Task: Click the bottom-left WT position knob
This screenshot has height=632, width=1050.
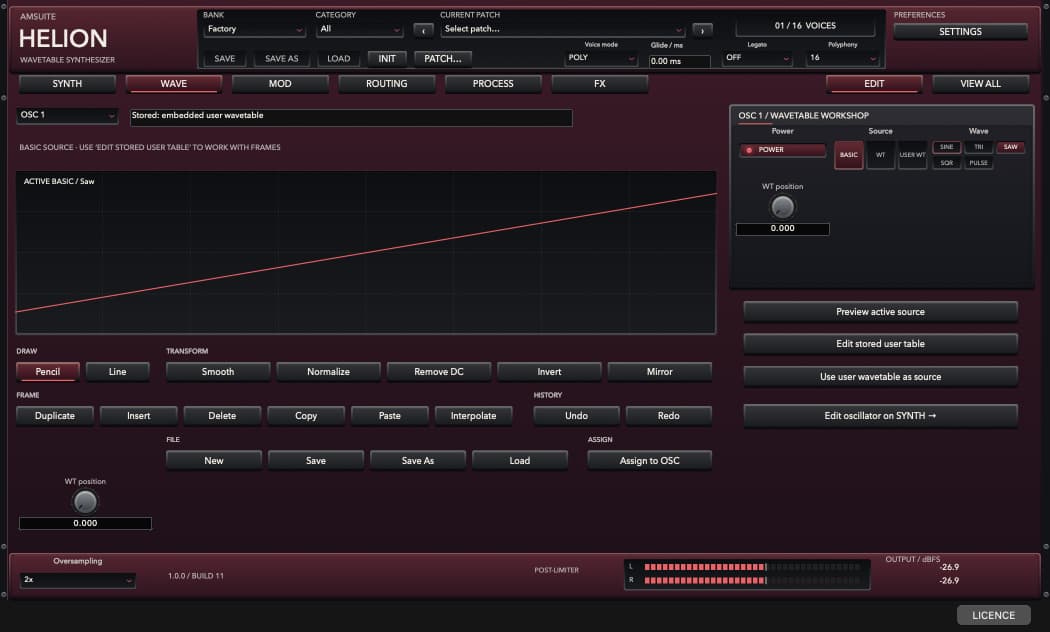Action: 85,501
